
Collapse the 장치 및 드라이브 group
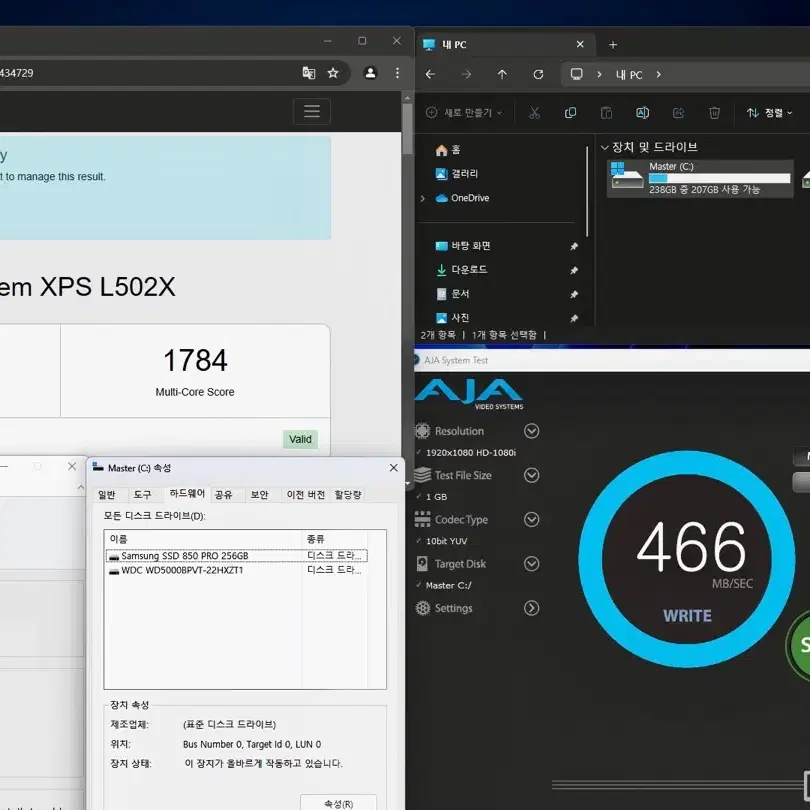(604, 148)
